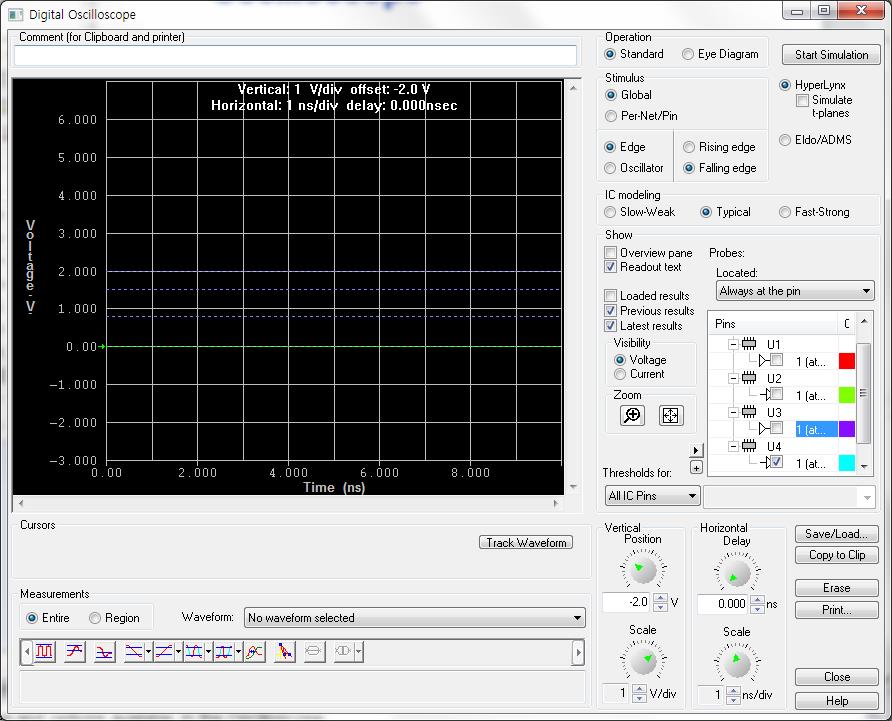Pick the blue pulse width measurement icon
Screen dimensions: 892x721
click(x=224, y=652)
